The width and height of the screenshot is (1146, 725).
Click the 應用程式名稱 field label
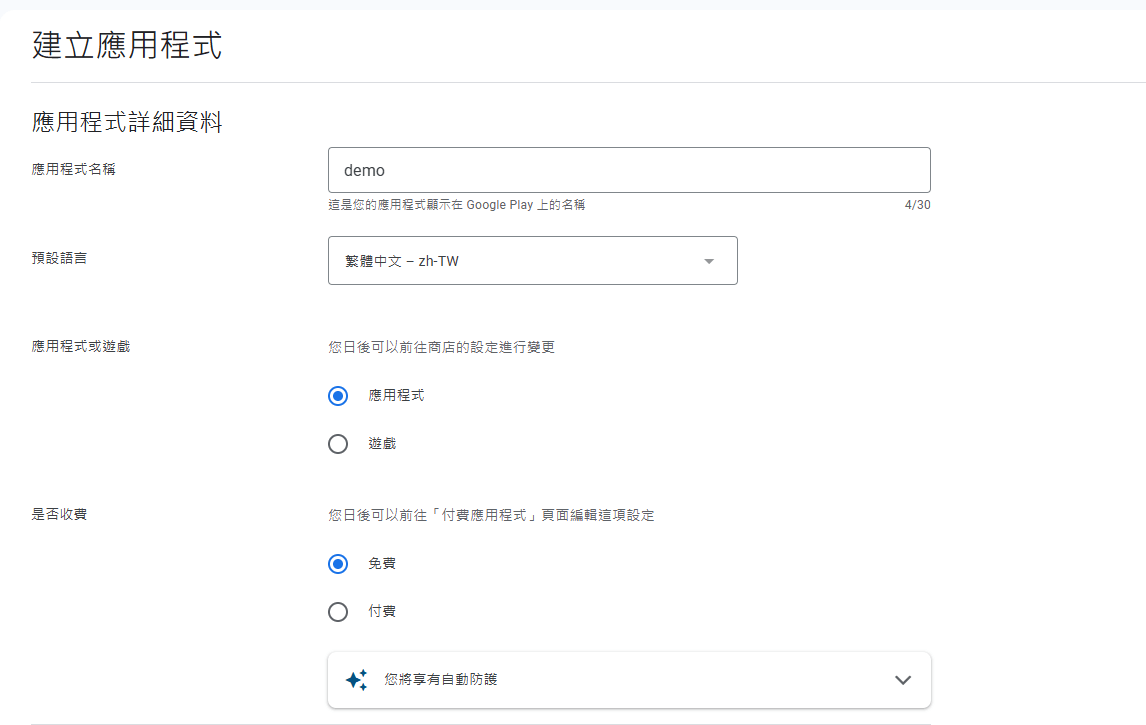pyautogui.click(x=73, y=170)
